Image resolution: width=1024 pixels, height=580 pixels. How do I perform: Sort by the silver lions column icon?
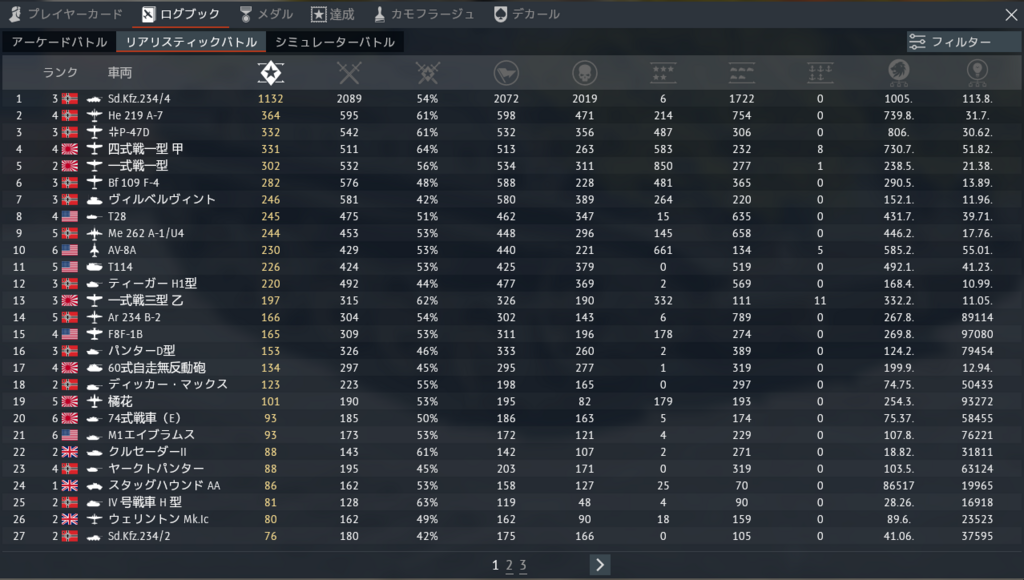coord(899,72)
